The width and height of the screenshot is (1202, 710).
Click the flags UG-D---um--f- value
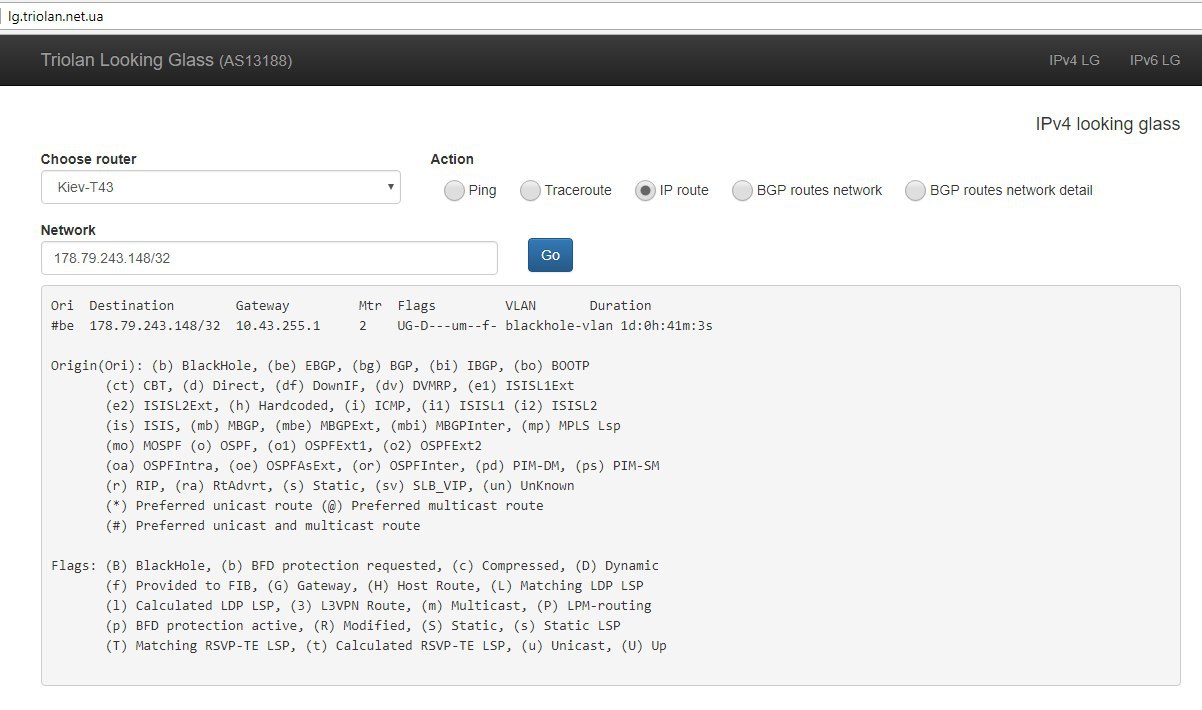click(x=447, y=326)
